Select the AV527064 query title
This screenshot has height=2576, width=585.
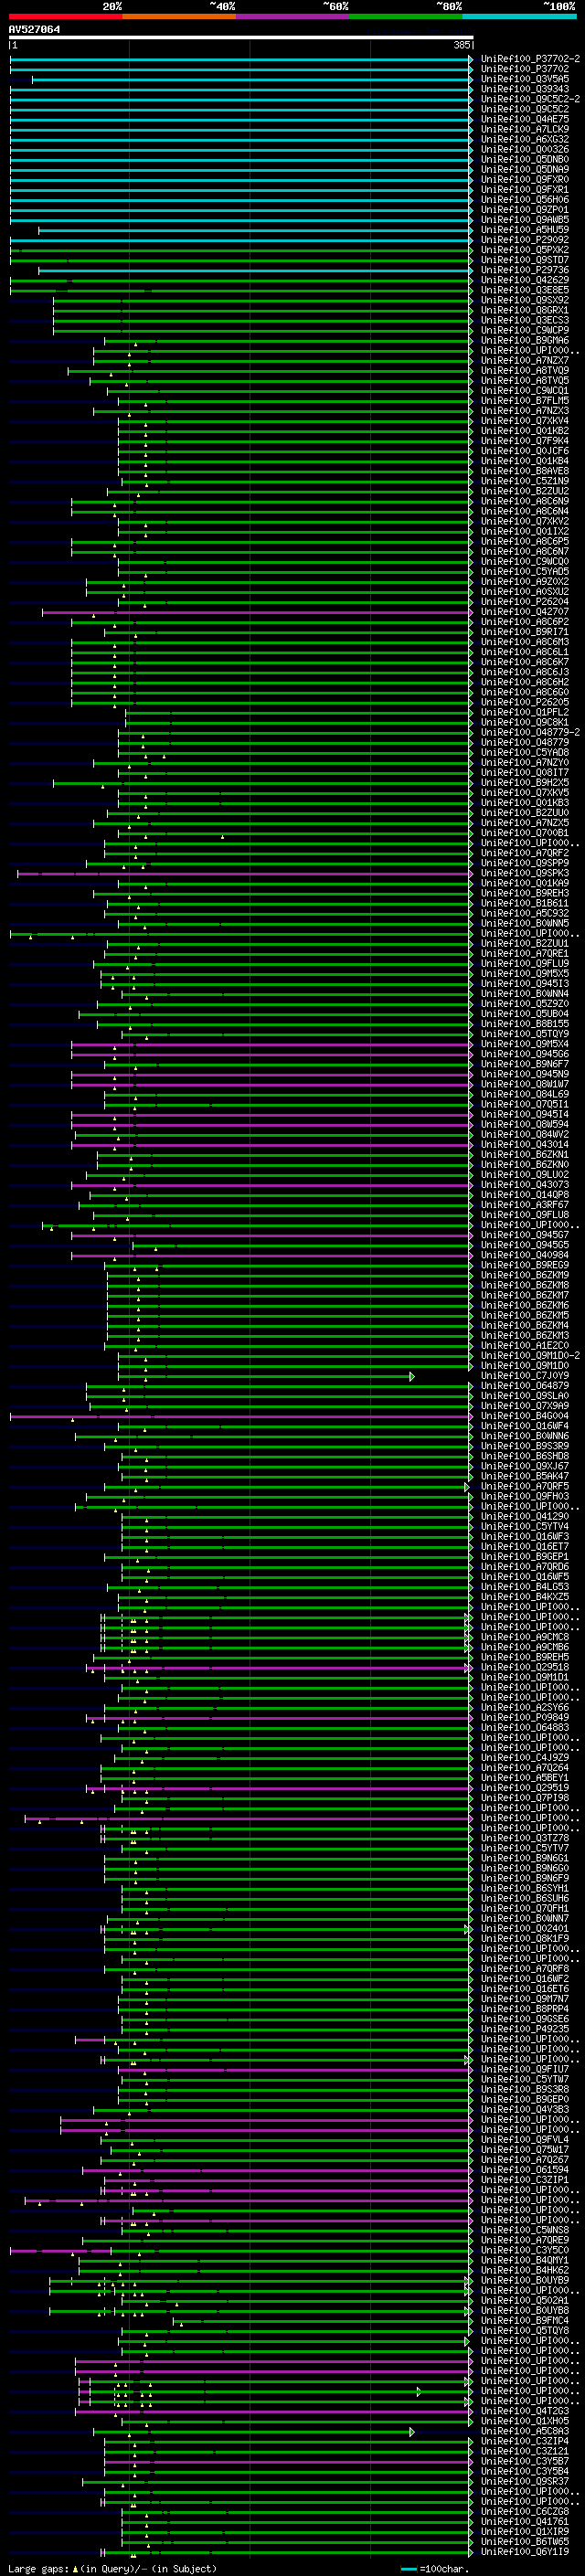34,30
